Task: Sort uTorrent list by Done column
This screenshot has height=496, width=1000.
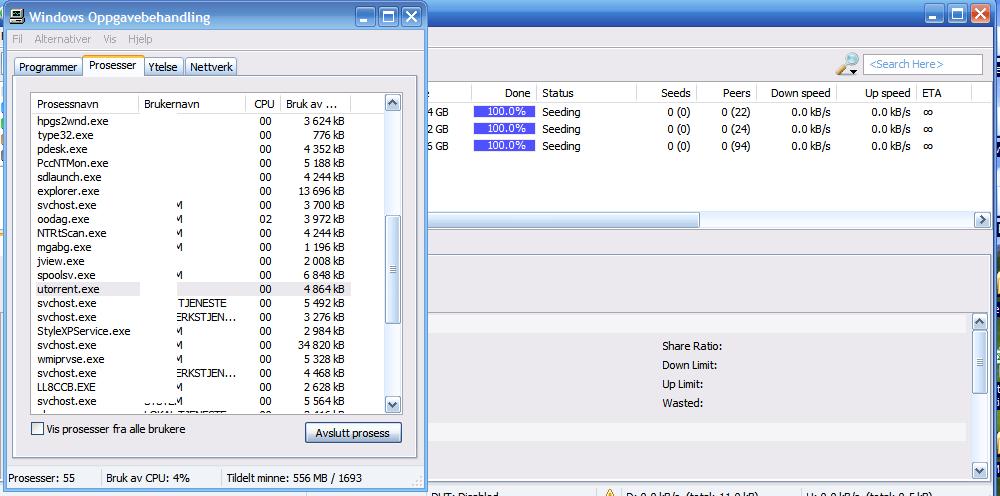Action: tap(504, 93)
